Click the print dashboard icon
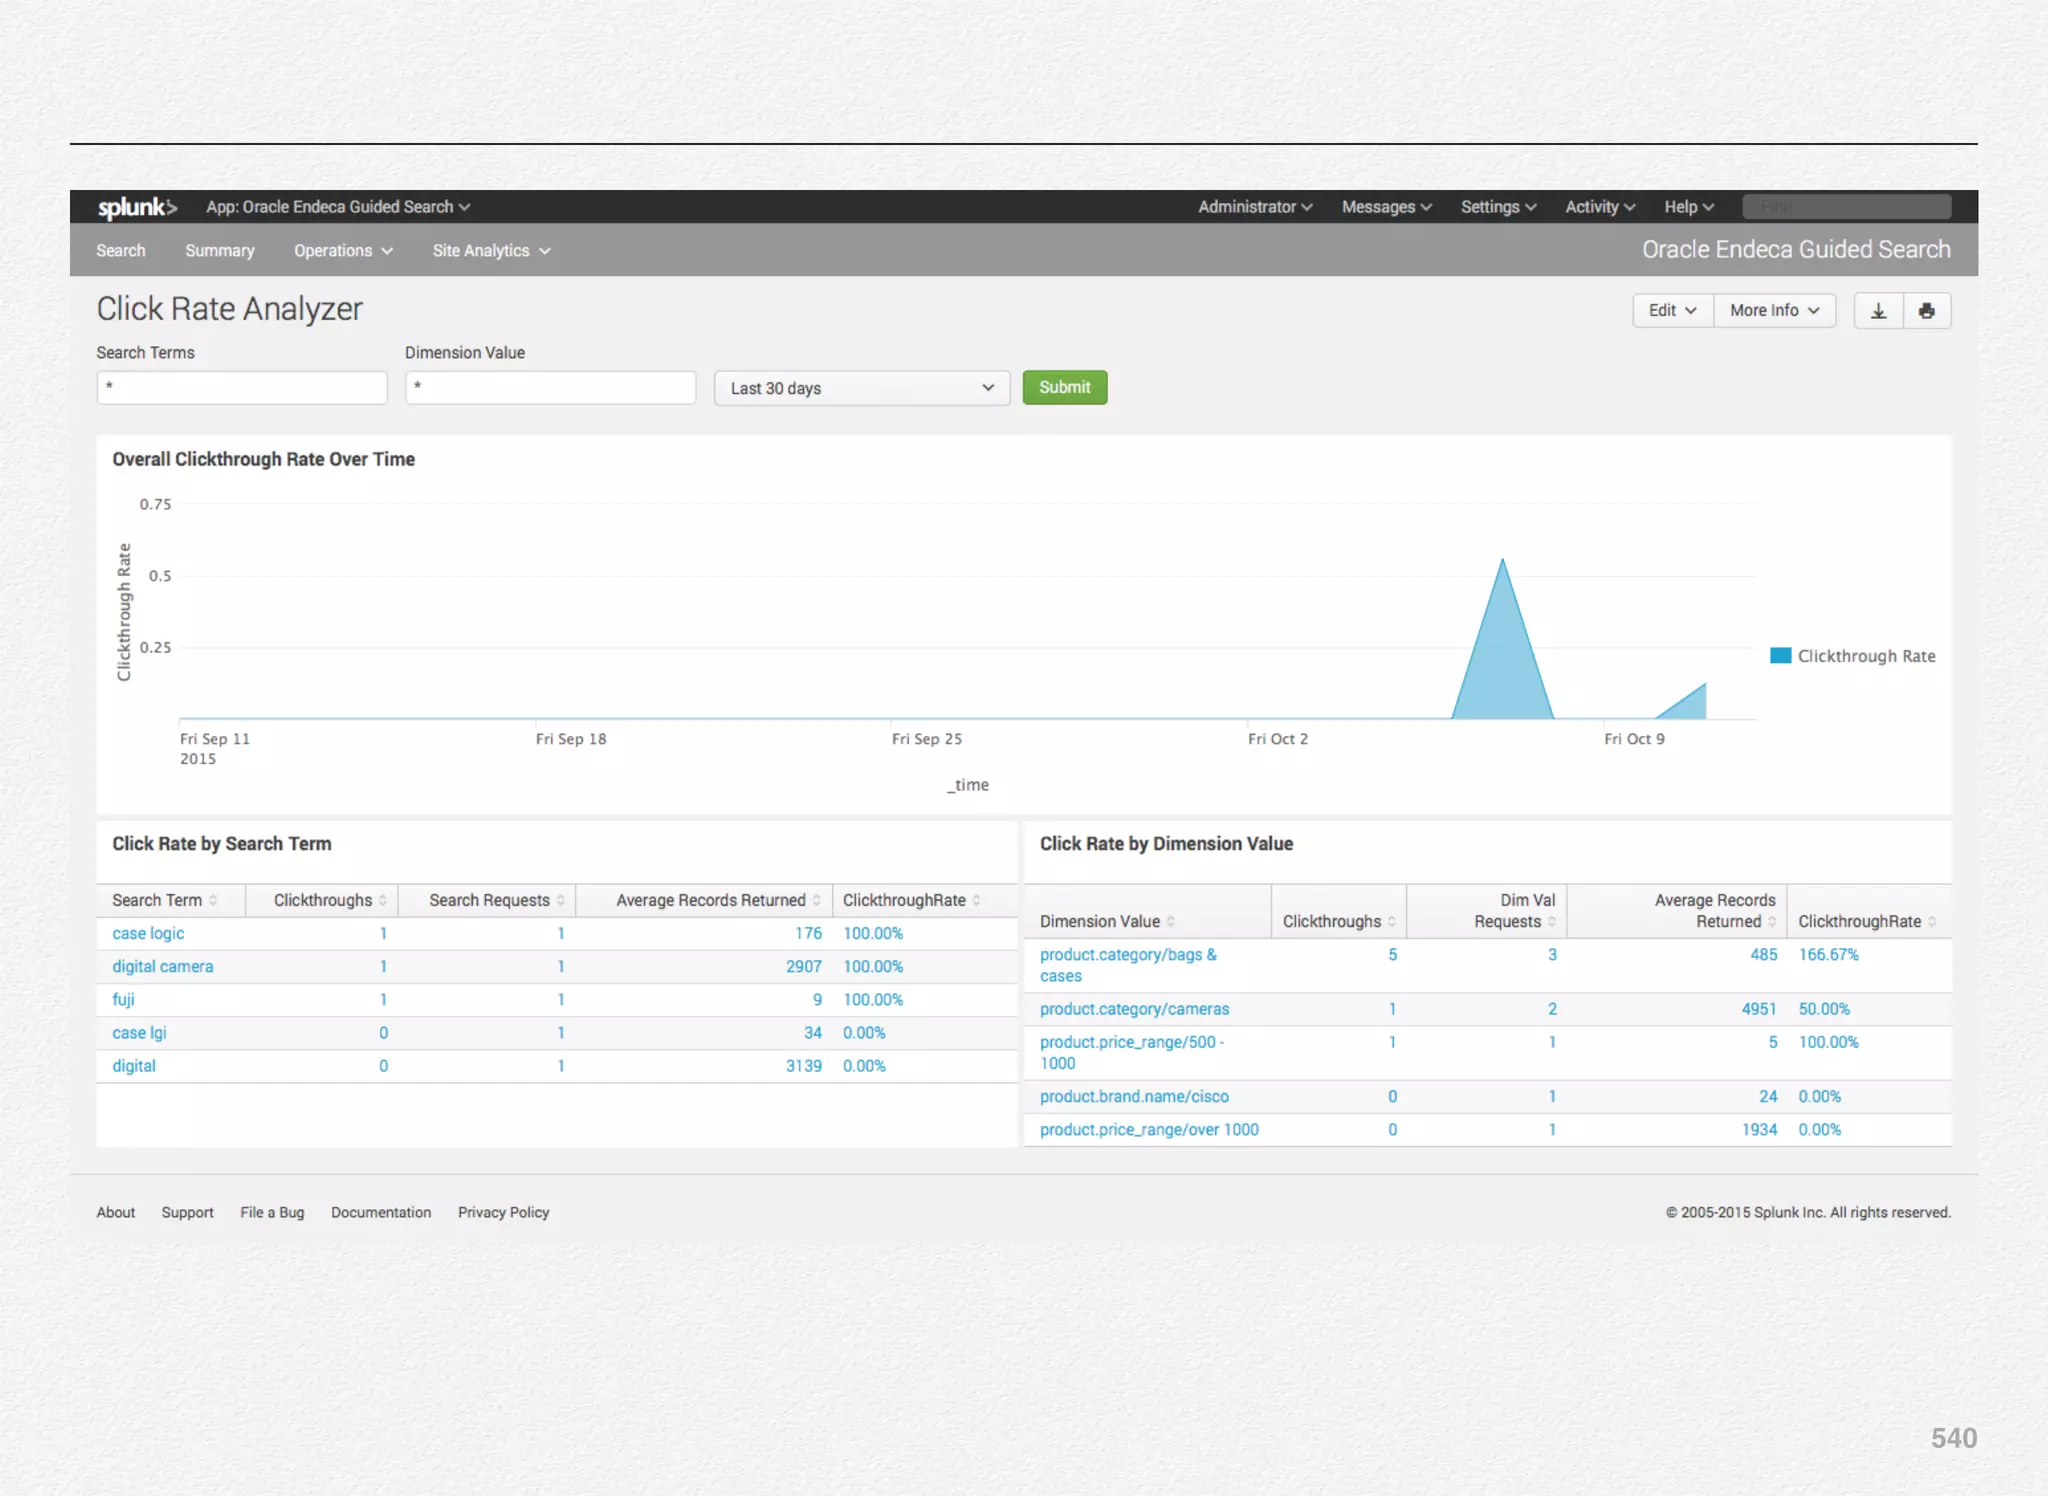 pos(1926,311)
